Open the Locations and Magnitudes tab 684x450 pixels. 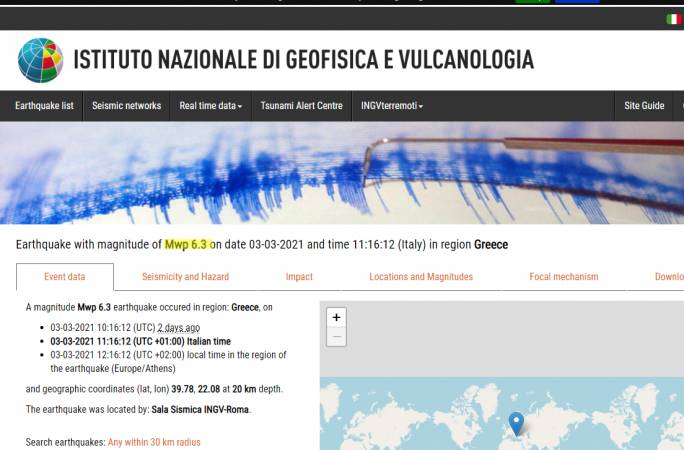421,277
